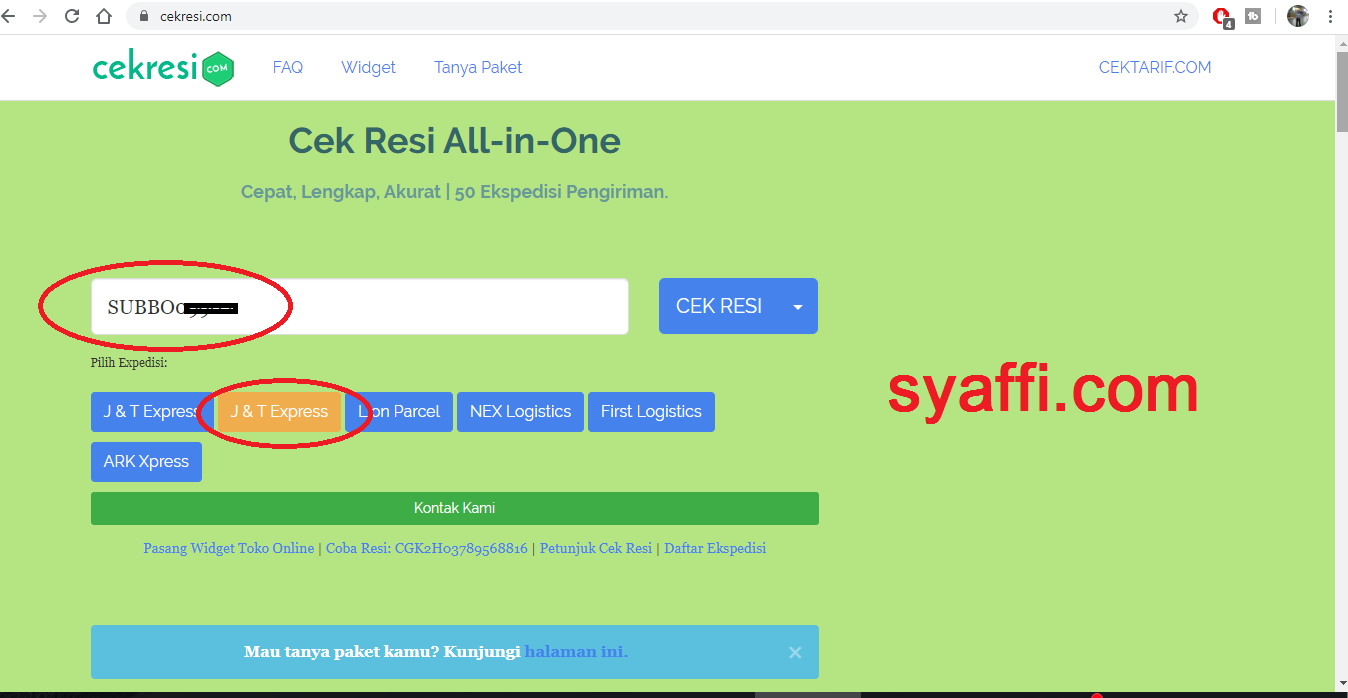This screenshot has width=1348, height=698.
Task: View site info via the padlock icon
Action: 144,16
